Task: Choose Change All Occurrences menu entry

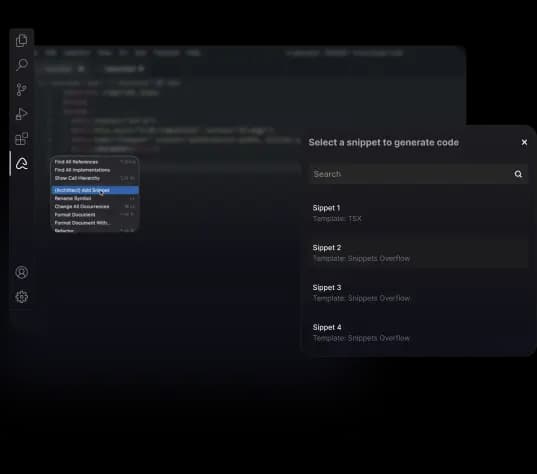Action: coord(95,207)
